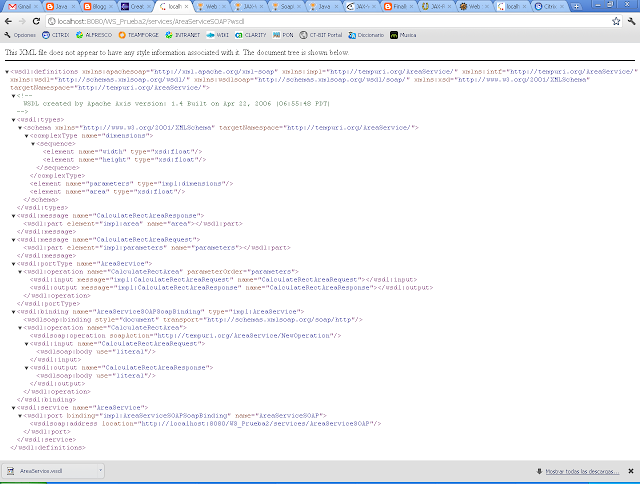Open the CT-BIT Portal bookmark
Image resolution: width=640 pixels, height=484 pixels.
[321, 35]
